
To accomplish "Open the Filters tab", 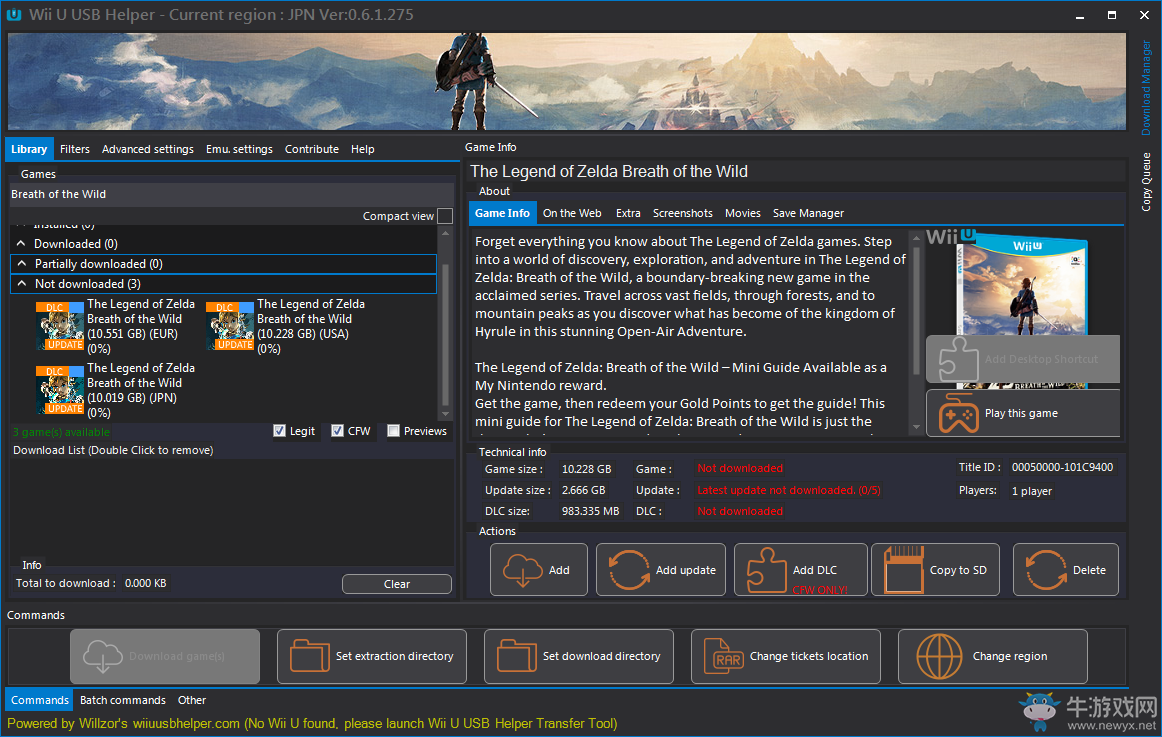I will tap(75, 149).
